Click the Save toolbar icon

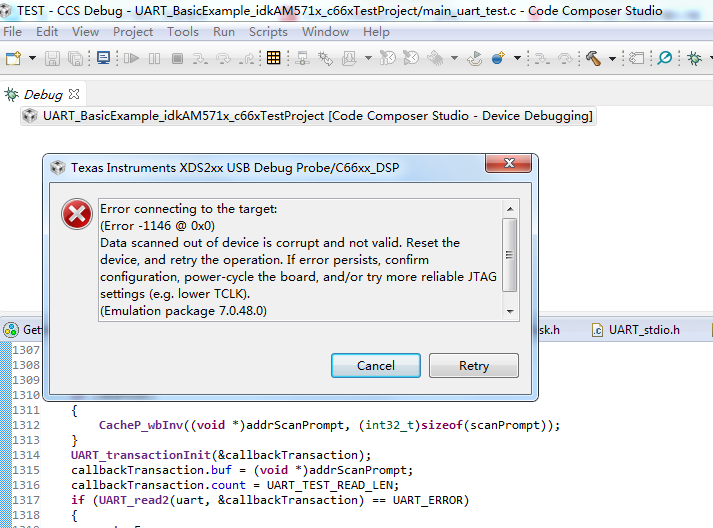(x=52, y=58)
